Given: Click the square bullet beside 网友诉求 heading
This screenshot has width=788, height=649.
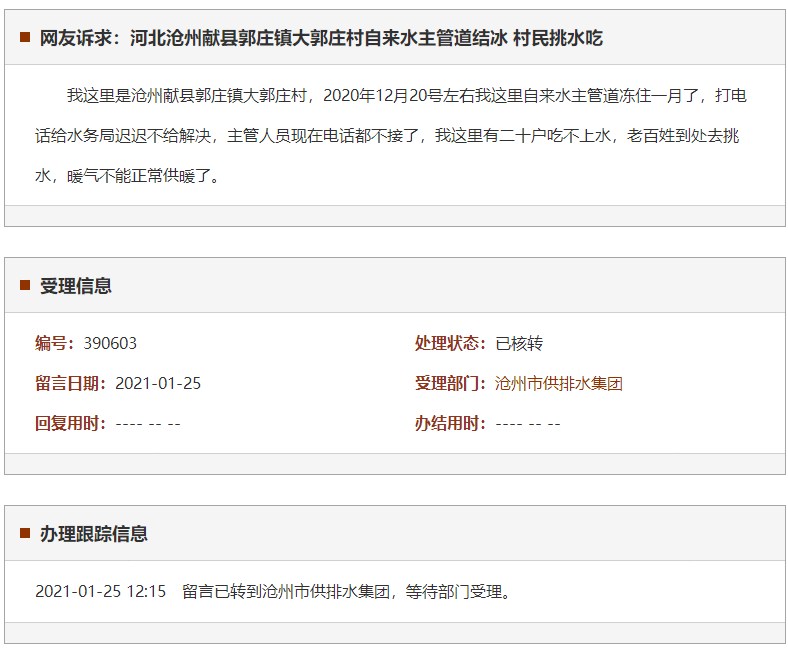Looking at the screenshot, I should [x=25, y=38].
